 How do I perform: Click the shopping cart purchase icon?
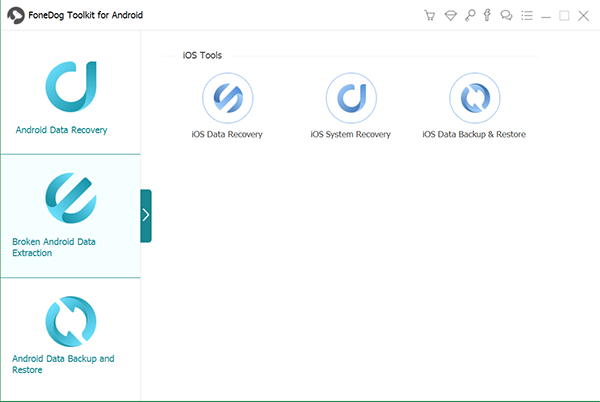click(429, 16)
